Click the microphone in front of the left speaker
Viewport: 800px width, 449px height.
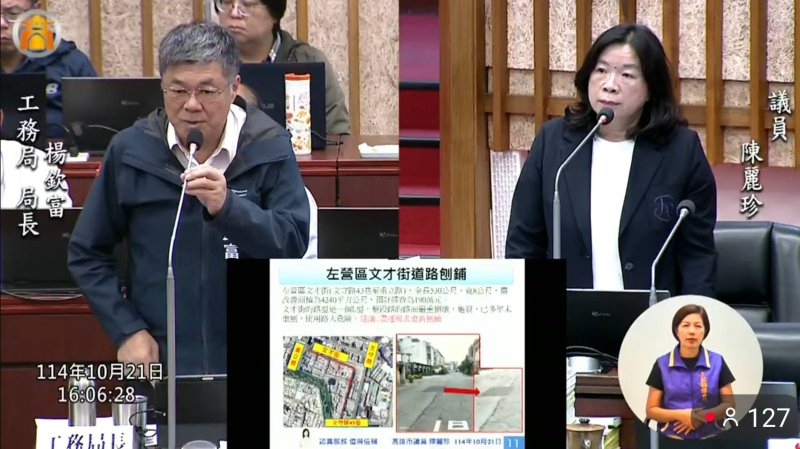coord(194,141)
